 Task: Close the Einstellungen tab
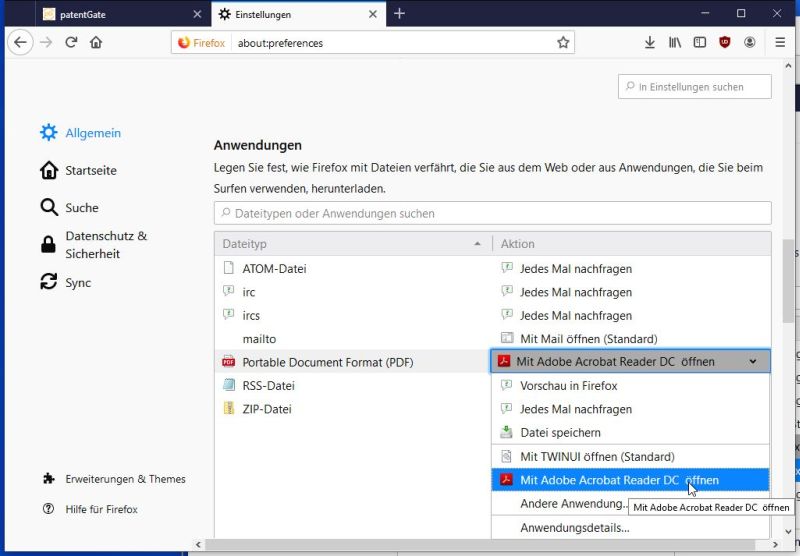pos(373,14)
